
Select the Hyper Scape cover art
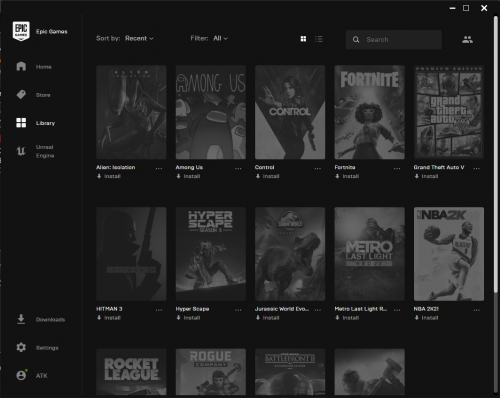click(211, 254)
